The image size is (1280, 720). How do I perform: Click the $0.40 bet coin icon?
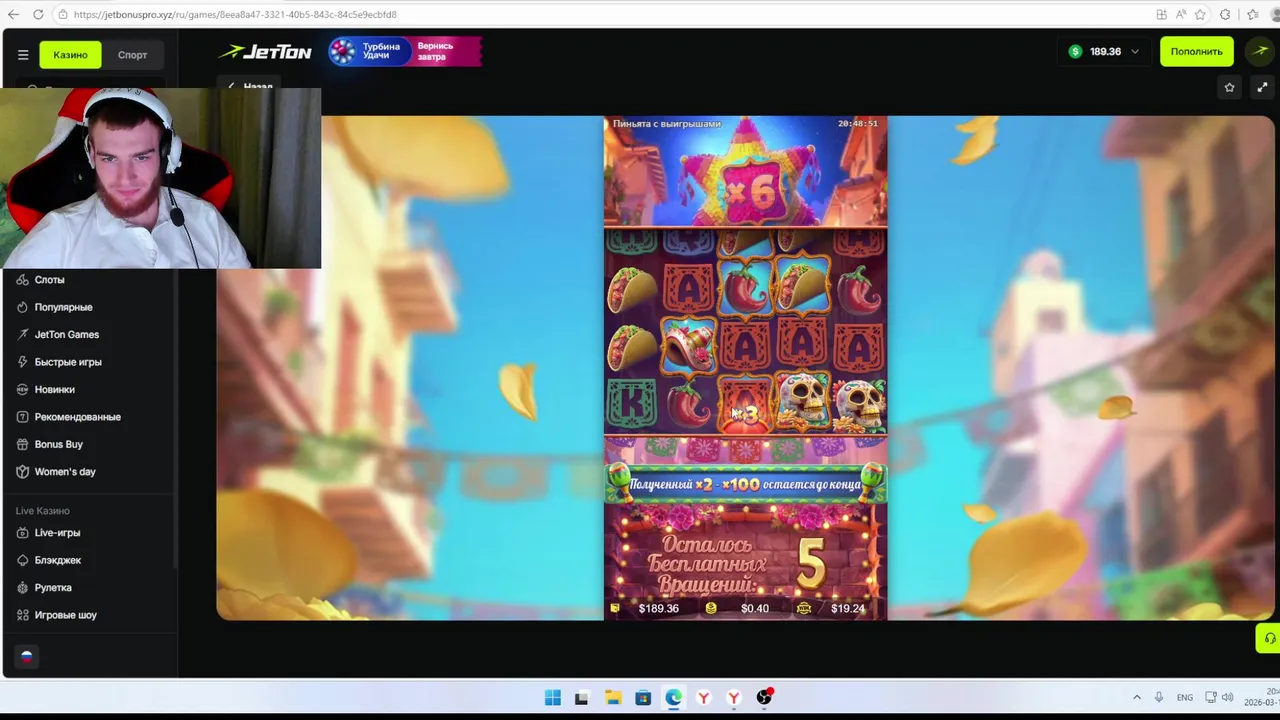pos(711,608)
